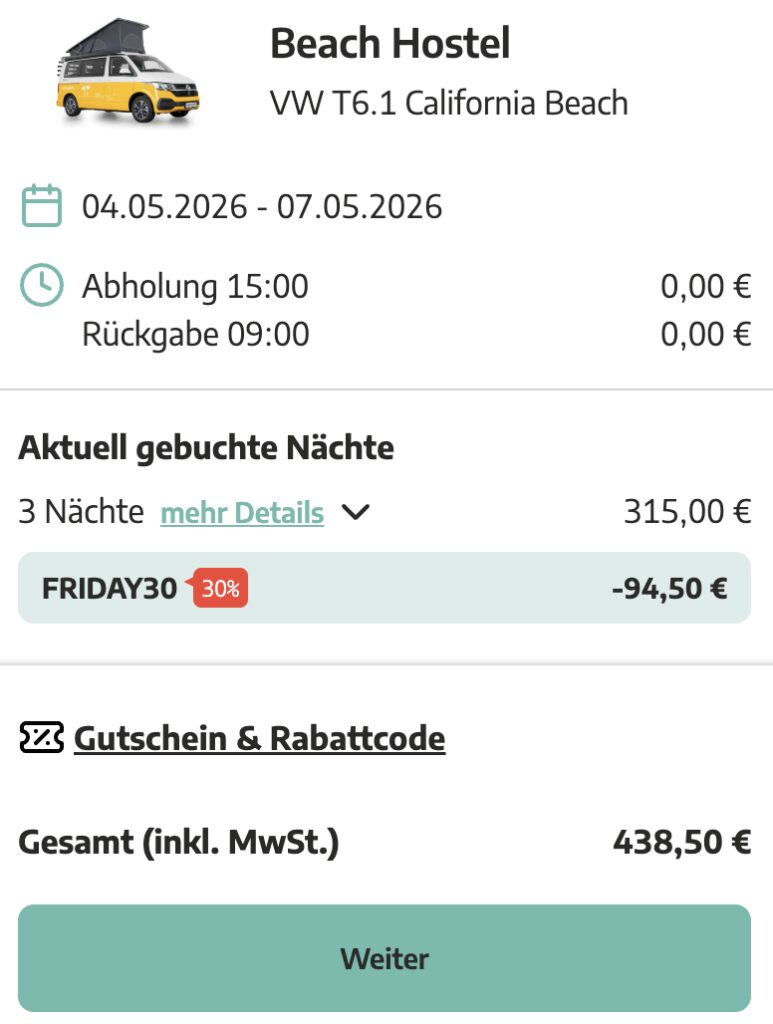Click the 315,00 € nightly price total
The height and width of the screenshot is (1024, 773).
(688, 510)
